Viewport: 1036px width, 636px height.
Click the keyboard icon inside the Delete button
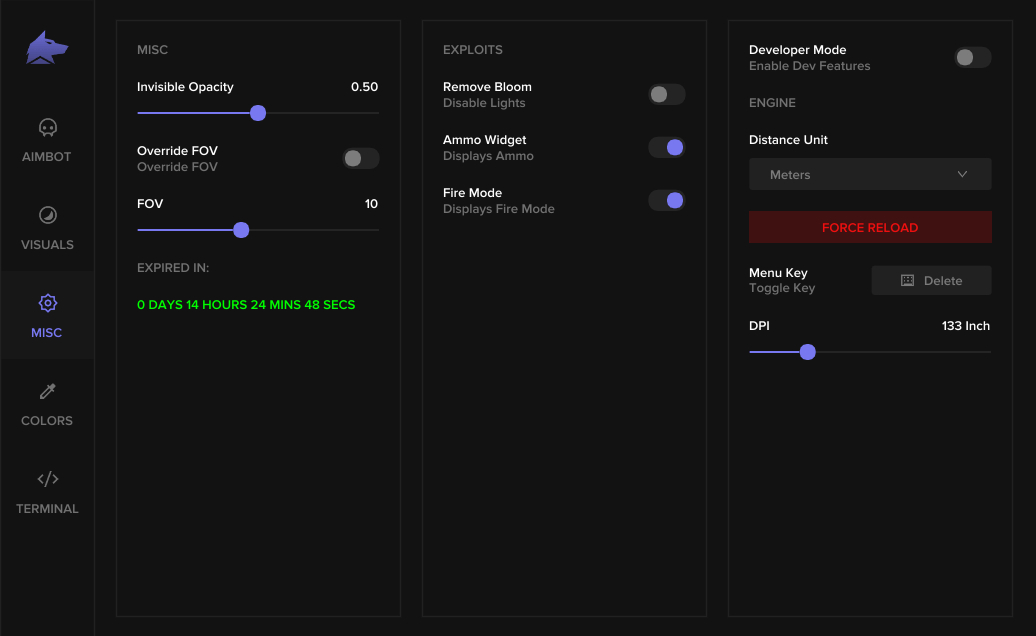909,280
